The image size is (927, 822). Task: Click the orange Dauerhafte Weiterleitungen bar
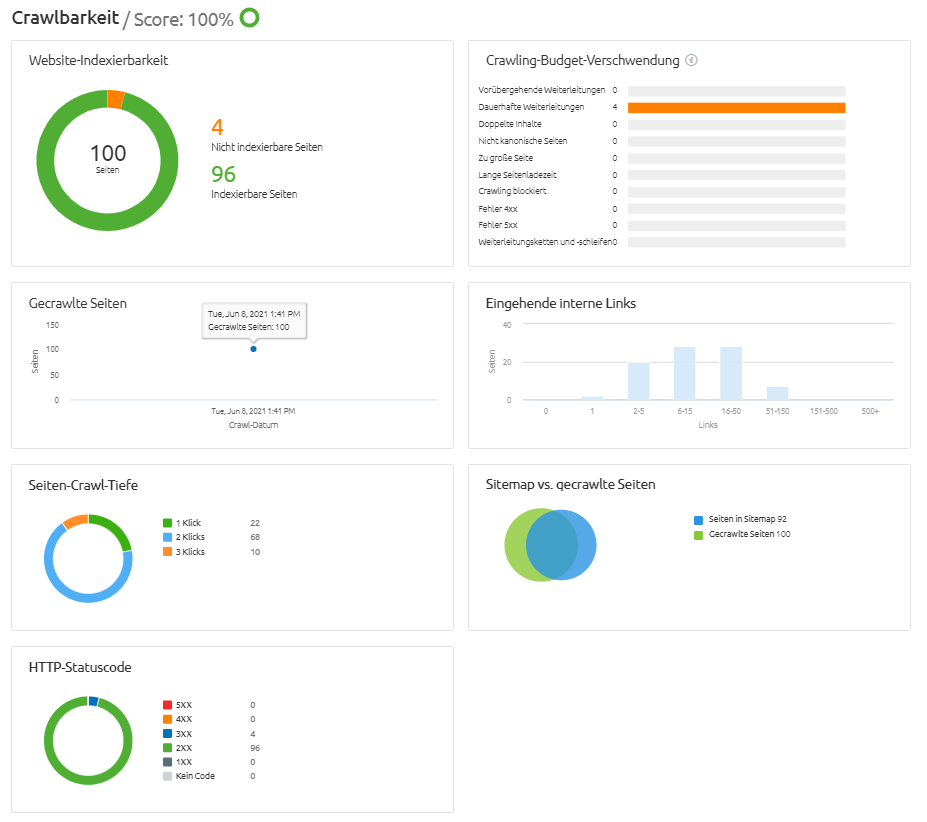(x=736, y=107)
